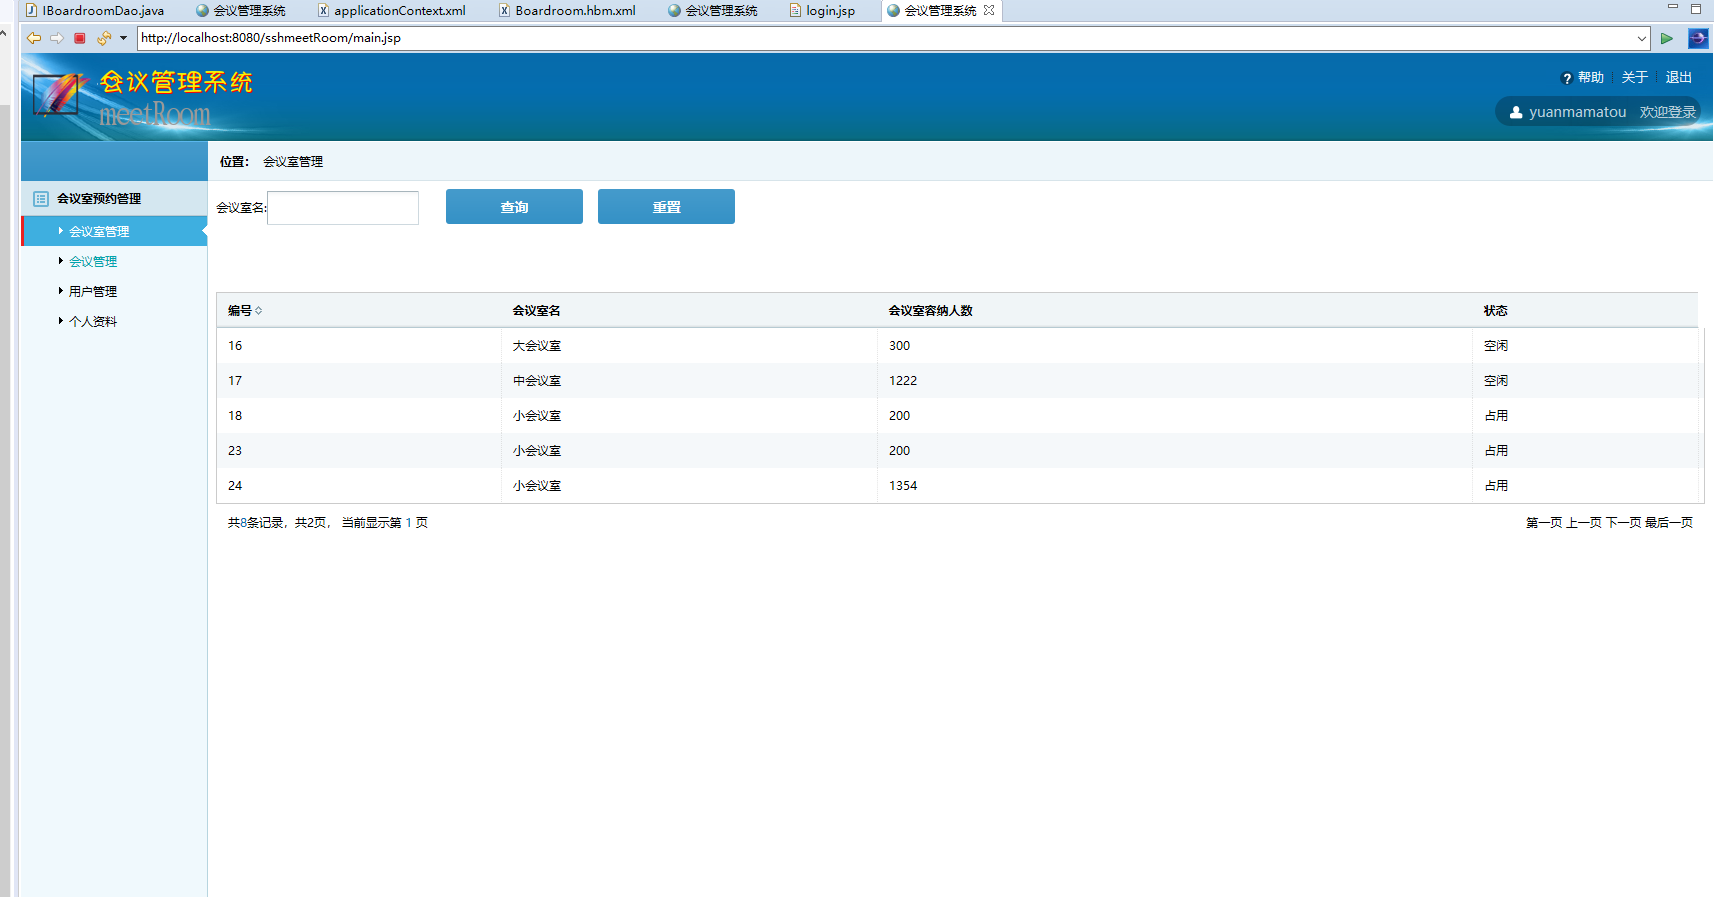
Task: Click the green Go arrow icon
Action: click(1667, 38)
